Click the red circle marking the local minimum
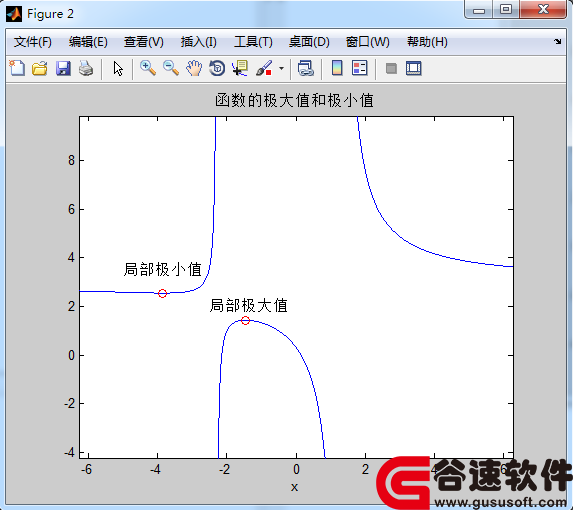This screenshot has width=573, height=510. point(163,293)
